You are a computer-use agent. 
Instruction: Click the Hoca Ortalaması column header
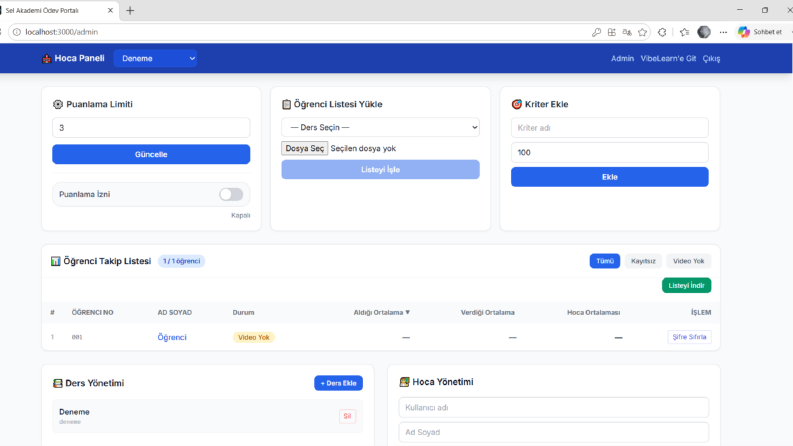(x=594, y=313)
